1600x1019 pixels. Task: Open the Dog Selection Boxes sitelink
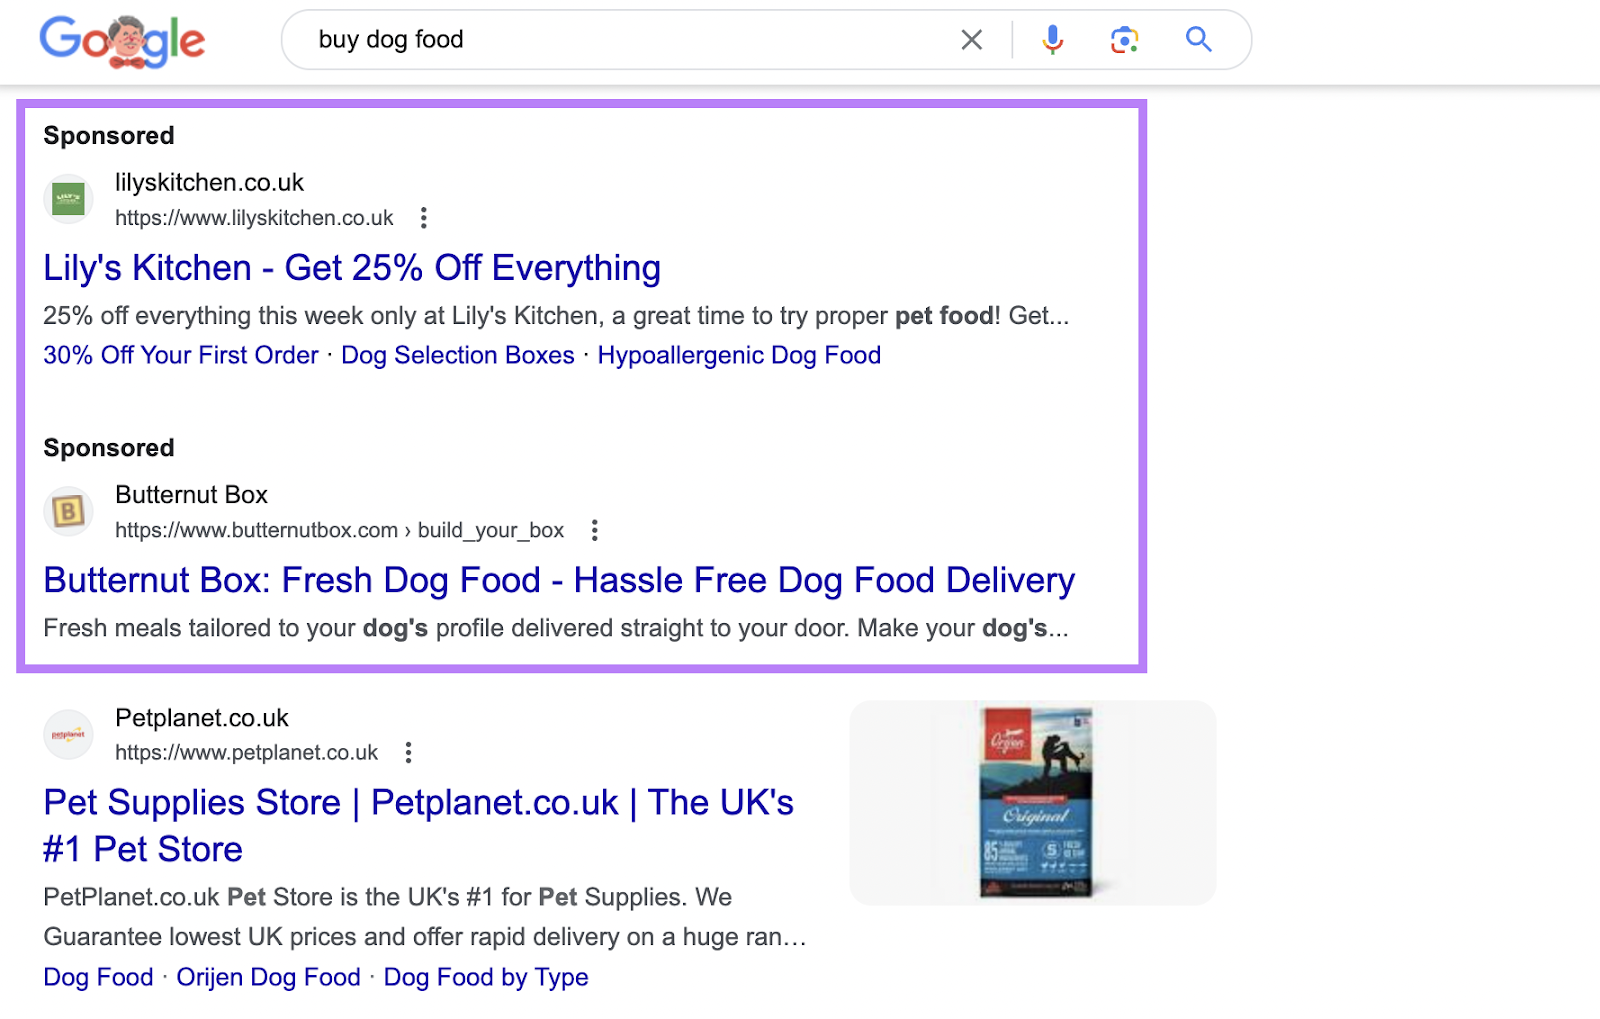click(x=457, y=355)
